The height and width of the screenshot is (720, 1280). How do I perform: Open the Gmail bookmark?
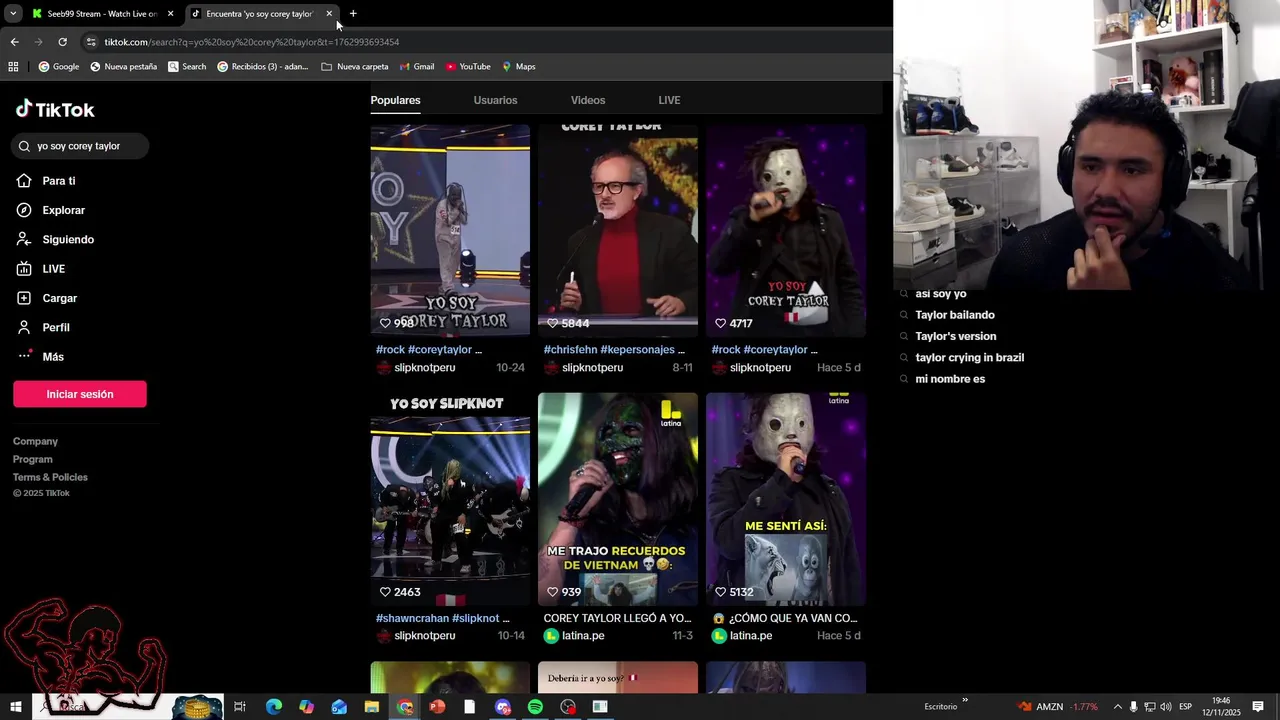pyautogui.click(x=417, y=67)
